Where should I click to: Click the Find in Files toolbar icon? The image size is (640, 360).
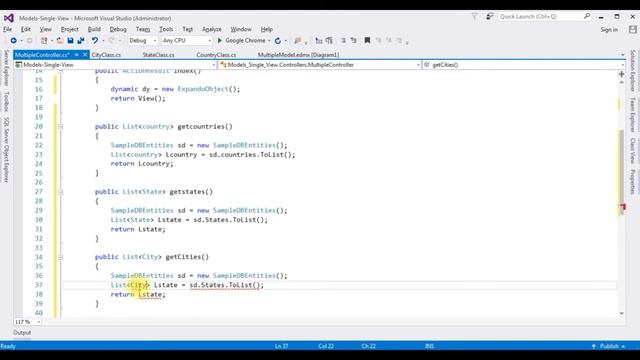pyautogui.click(x=298, y=40)
